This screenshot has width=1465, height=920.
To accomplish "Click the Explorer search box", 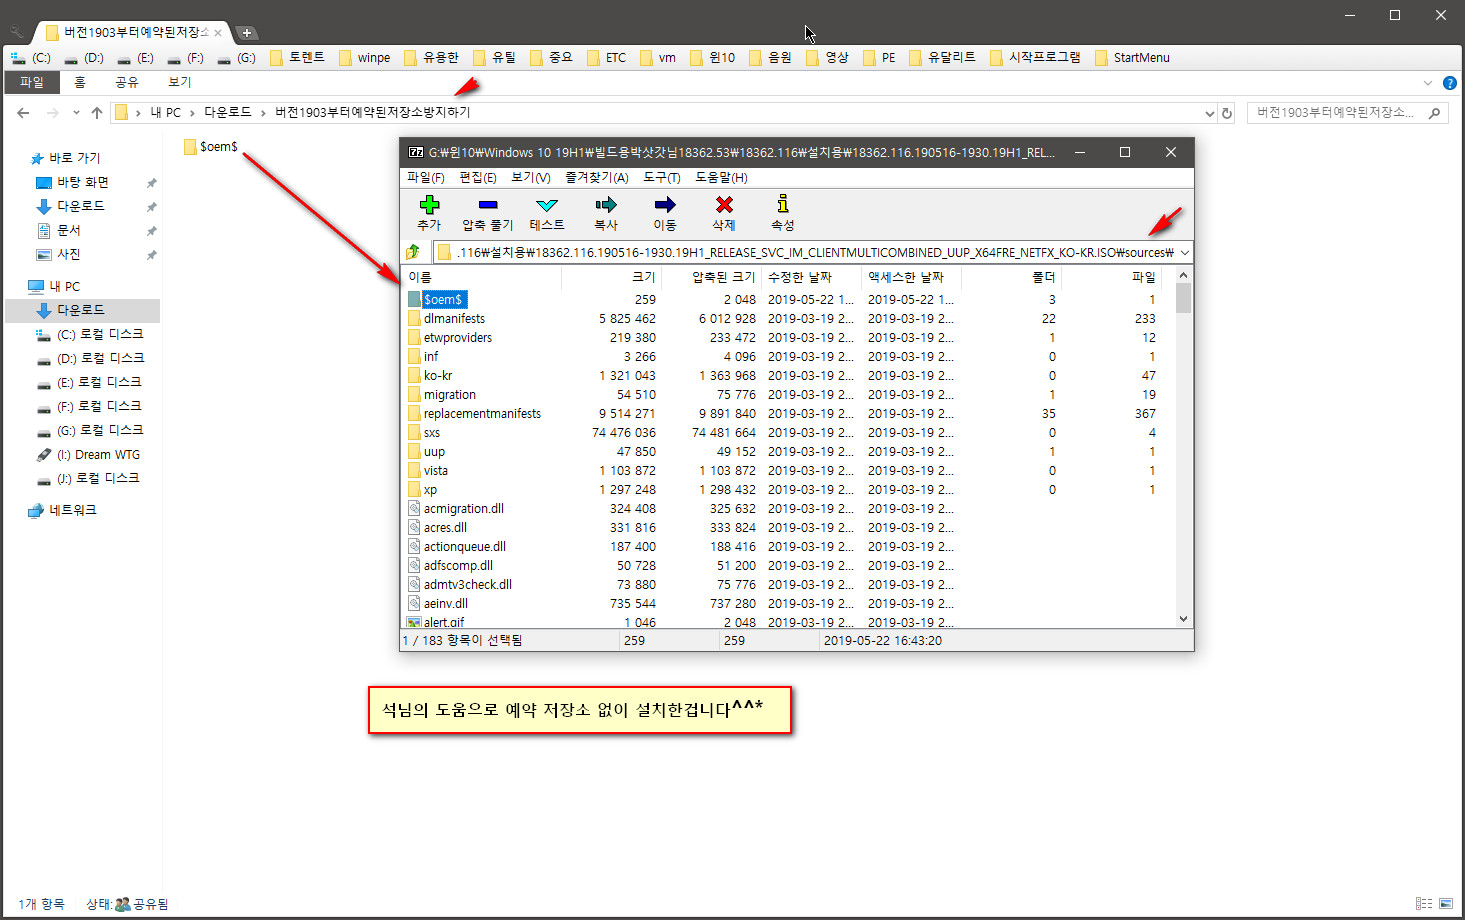I will (1348, 113).
